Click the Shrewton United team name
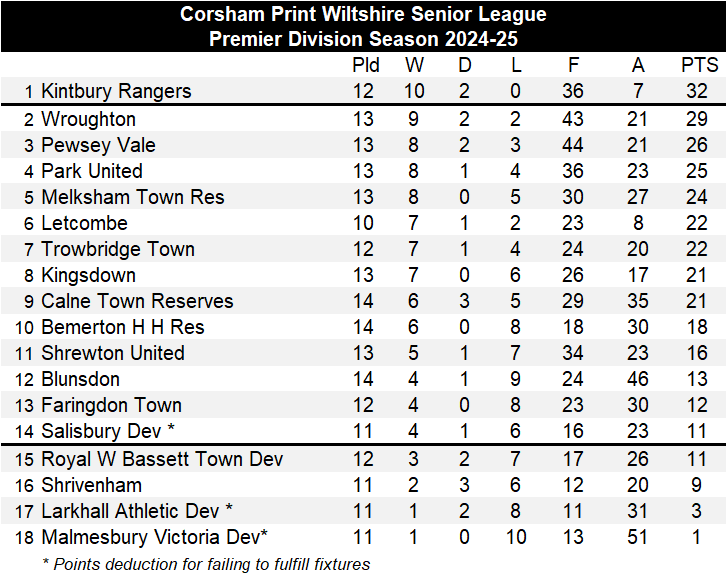726x576 pixels. pos(112,353)
